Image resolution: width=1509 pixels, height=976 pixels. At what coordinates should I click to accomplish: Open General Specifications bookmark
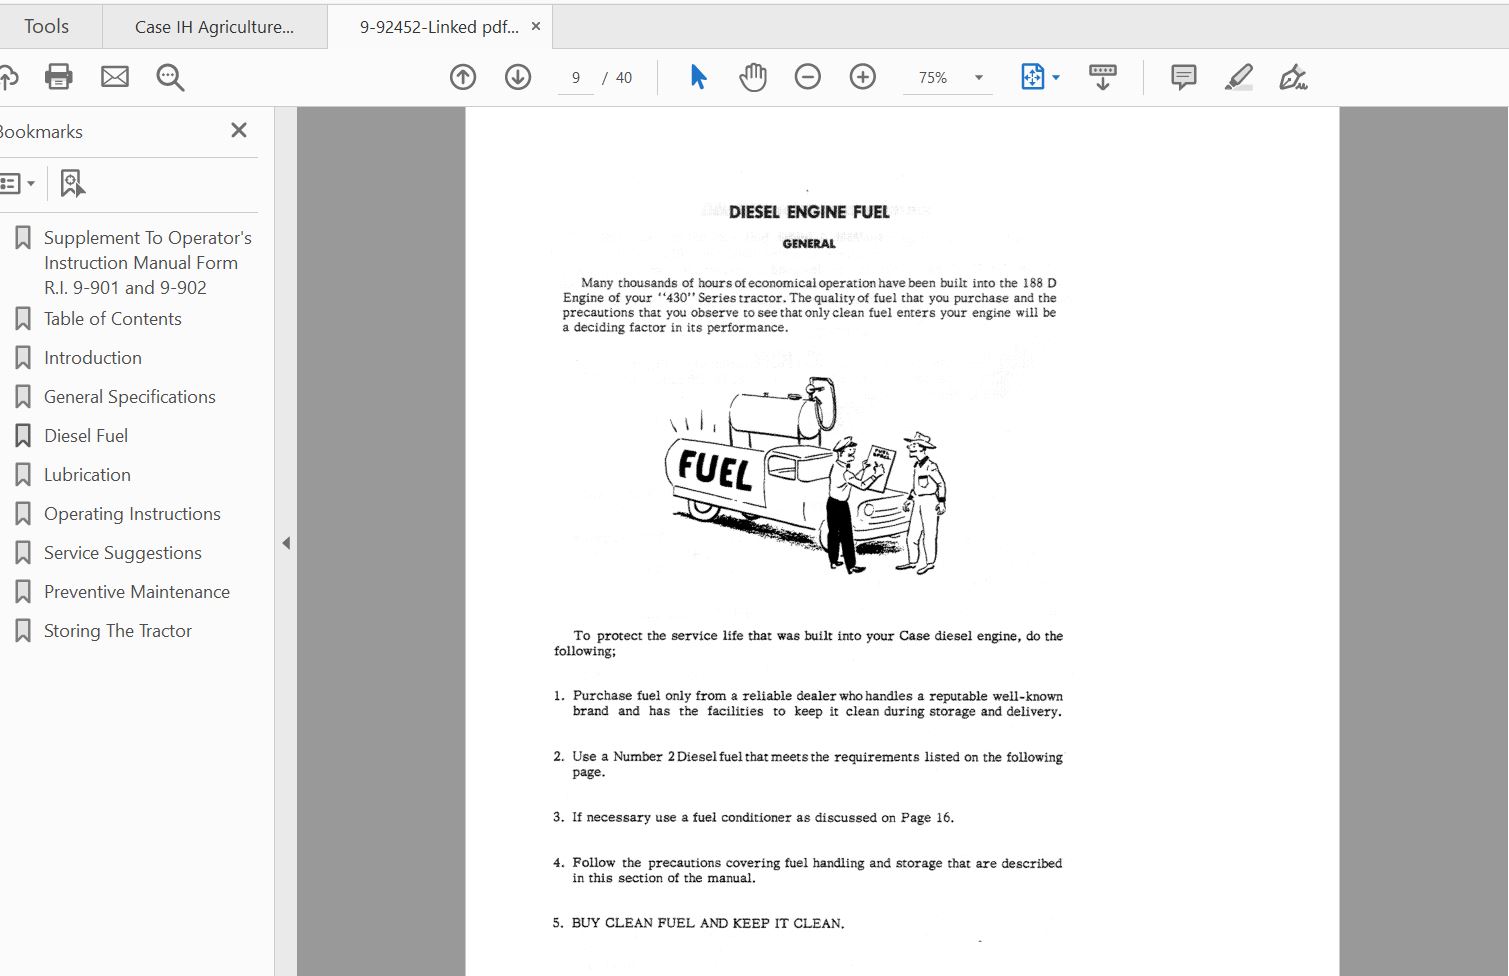(130, 397)
